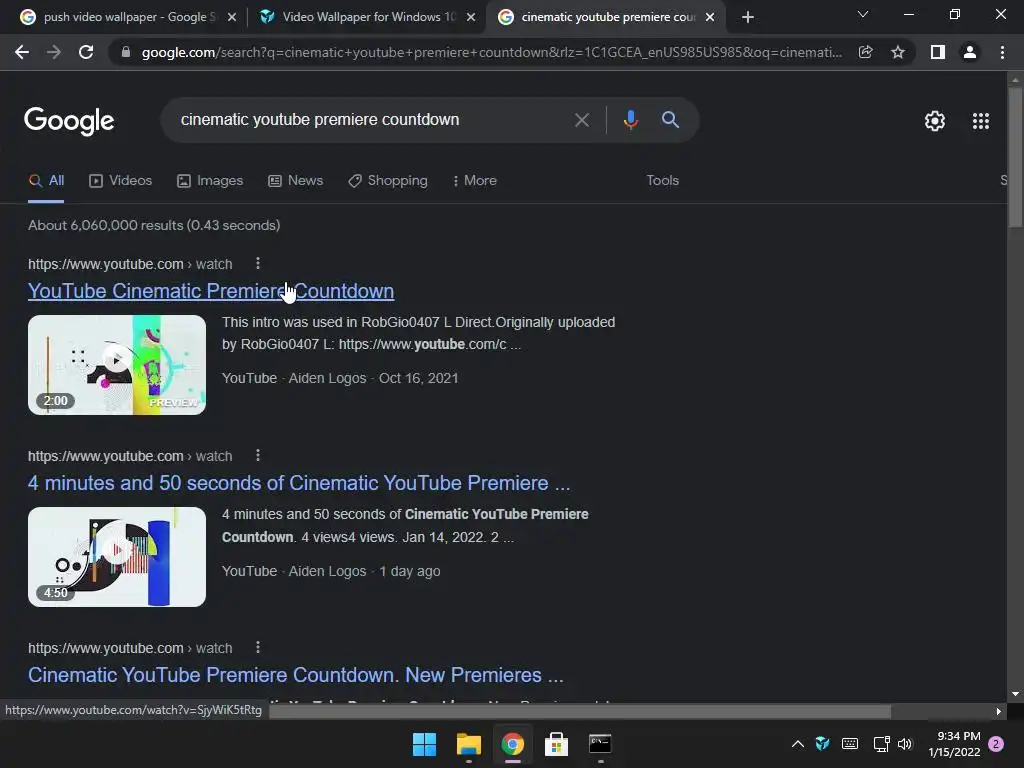Open the Google apps grid
This screenshot has width=1024, height=768.
point(980,121)
